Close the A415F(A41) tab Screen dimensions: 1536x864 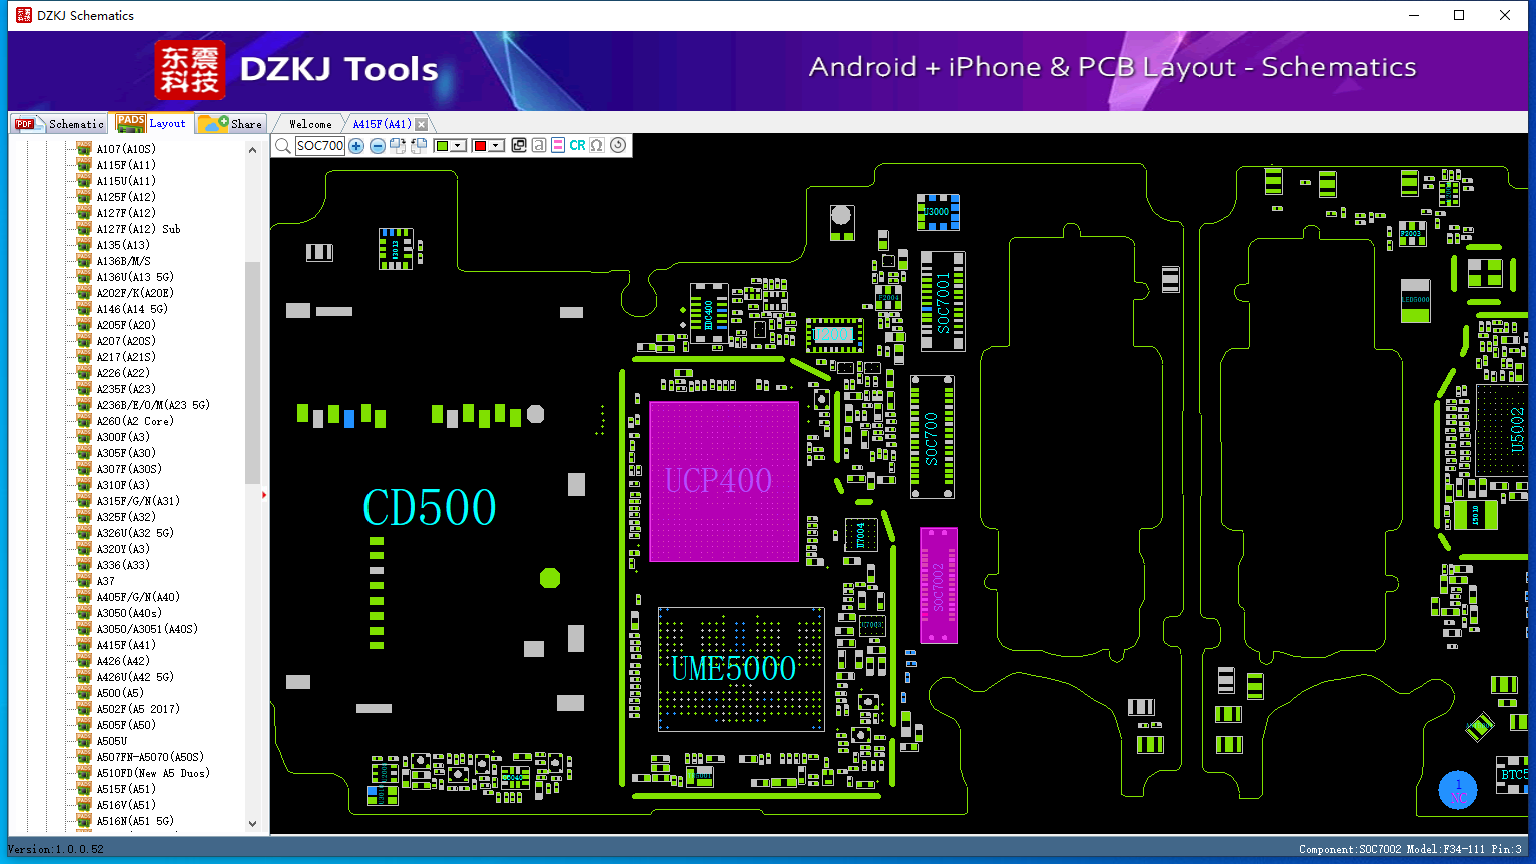(422, 124)
